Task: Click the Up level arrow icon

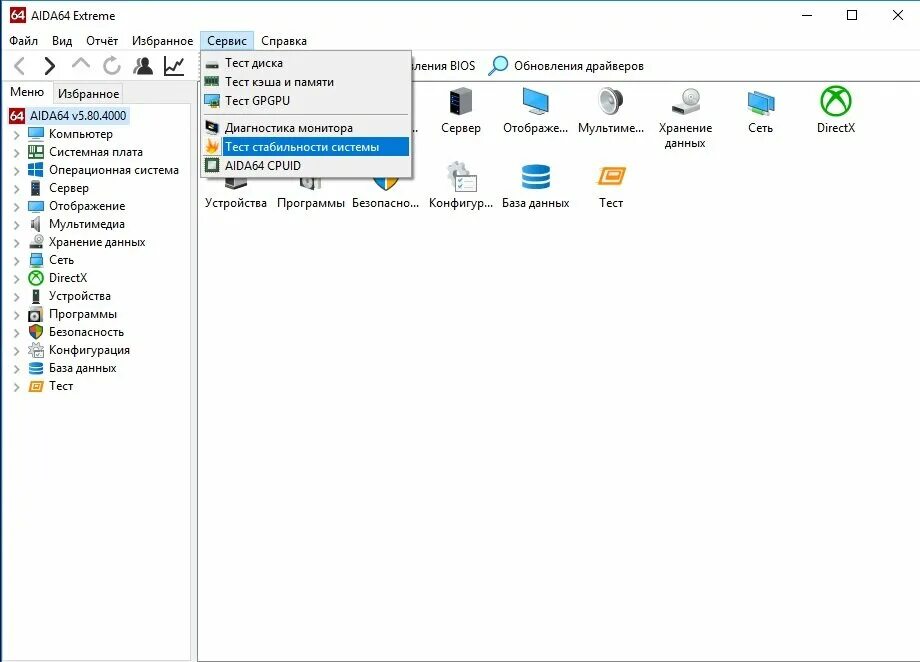Action: (80, 63)
